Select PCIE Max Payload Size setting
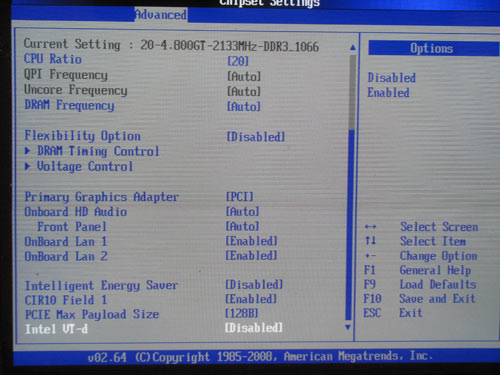 coord(92,314)
